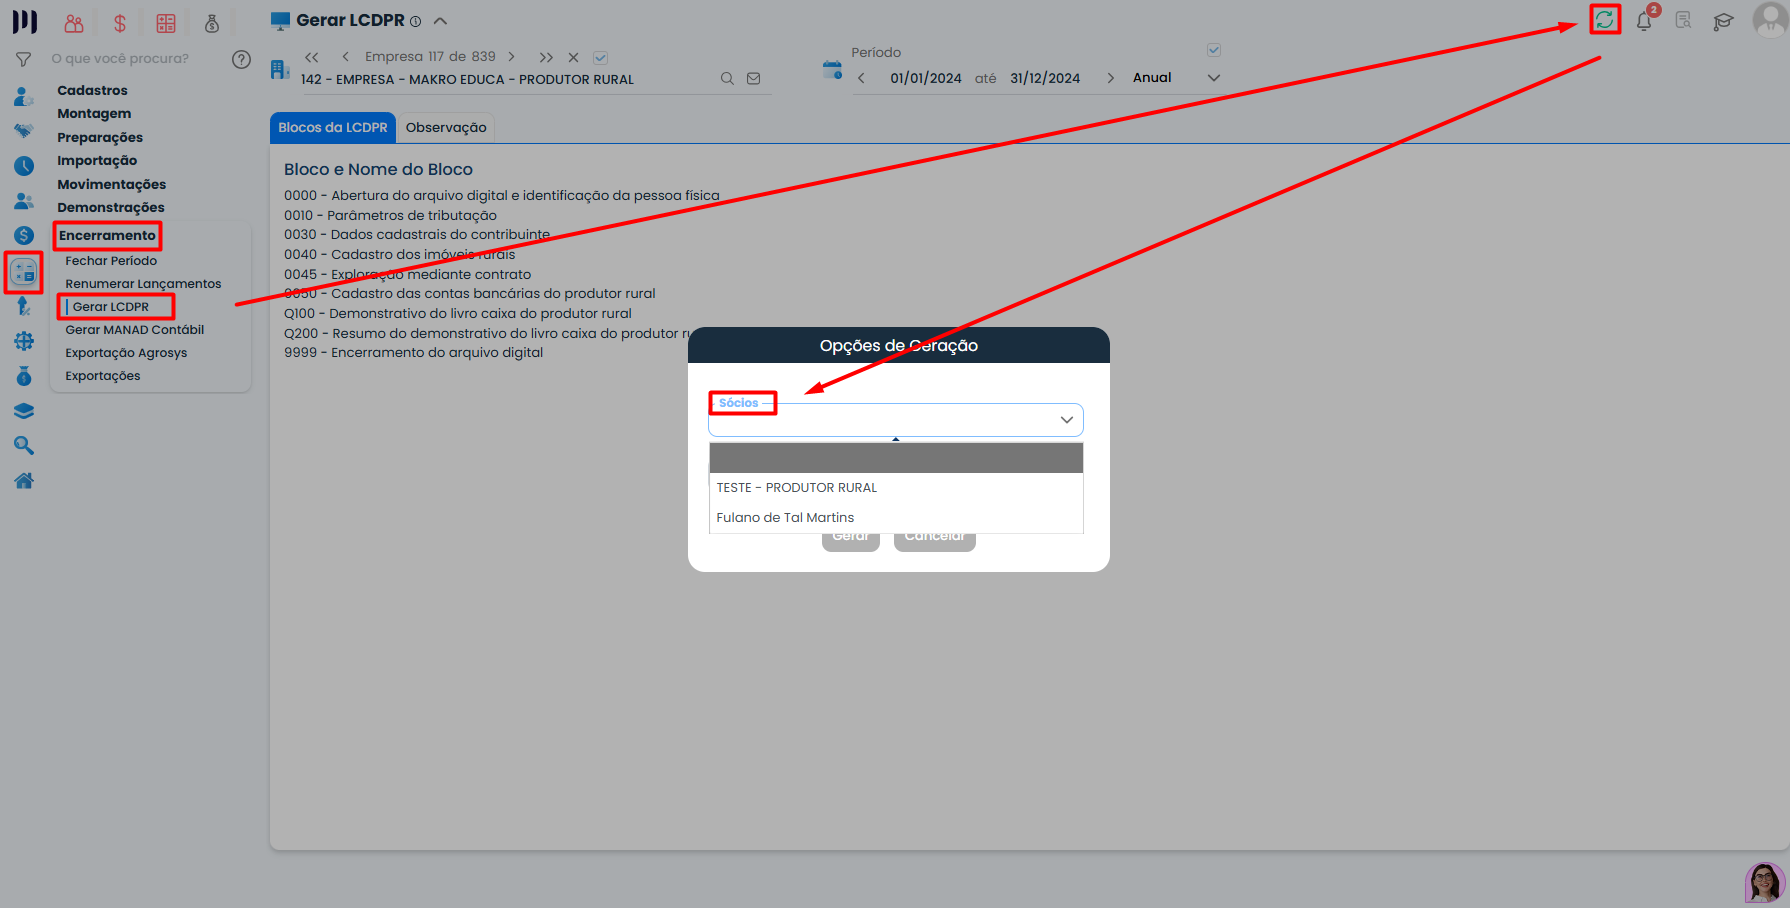Open Gerar LCDPR submenu item
Image resolution: width=1790 pixels, height=908 pixels.
coord(111,307)
